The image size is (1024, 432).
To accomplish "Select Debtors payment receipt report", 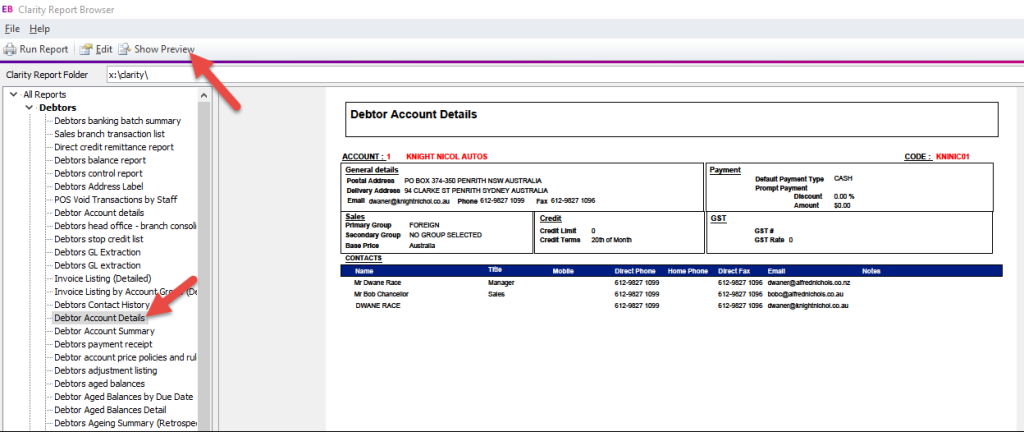I will [105, 344].
